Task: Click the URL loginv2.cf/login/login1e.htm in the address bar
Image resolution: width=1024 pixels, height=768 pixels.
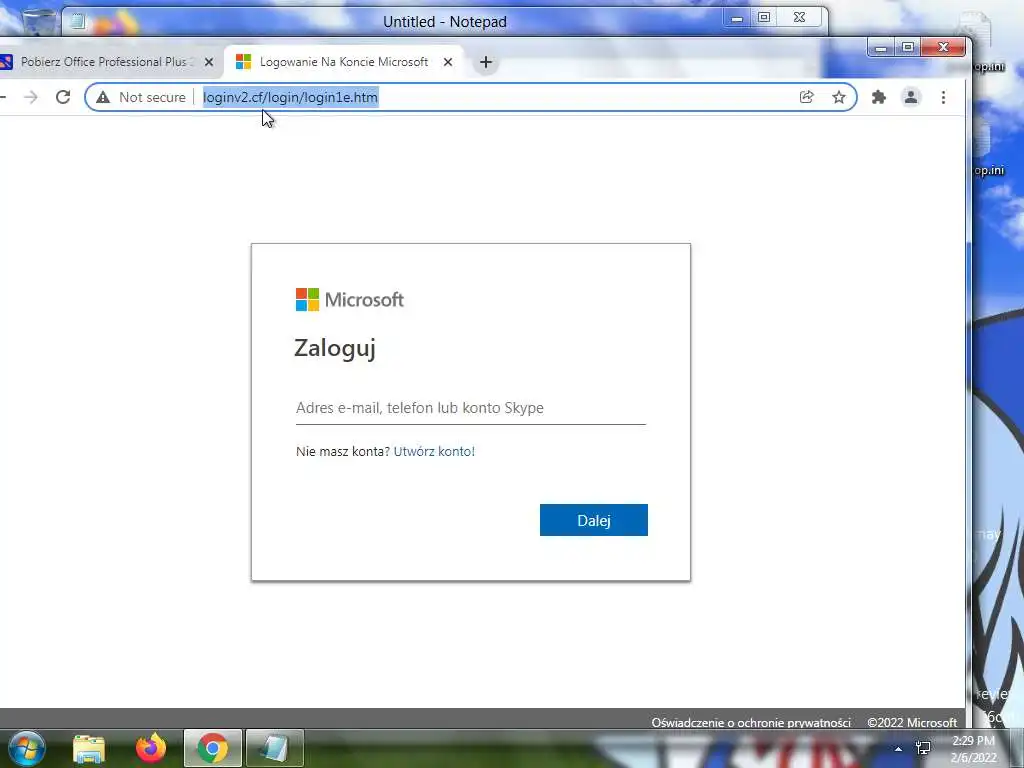Action: (x=290, y=97)
